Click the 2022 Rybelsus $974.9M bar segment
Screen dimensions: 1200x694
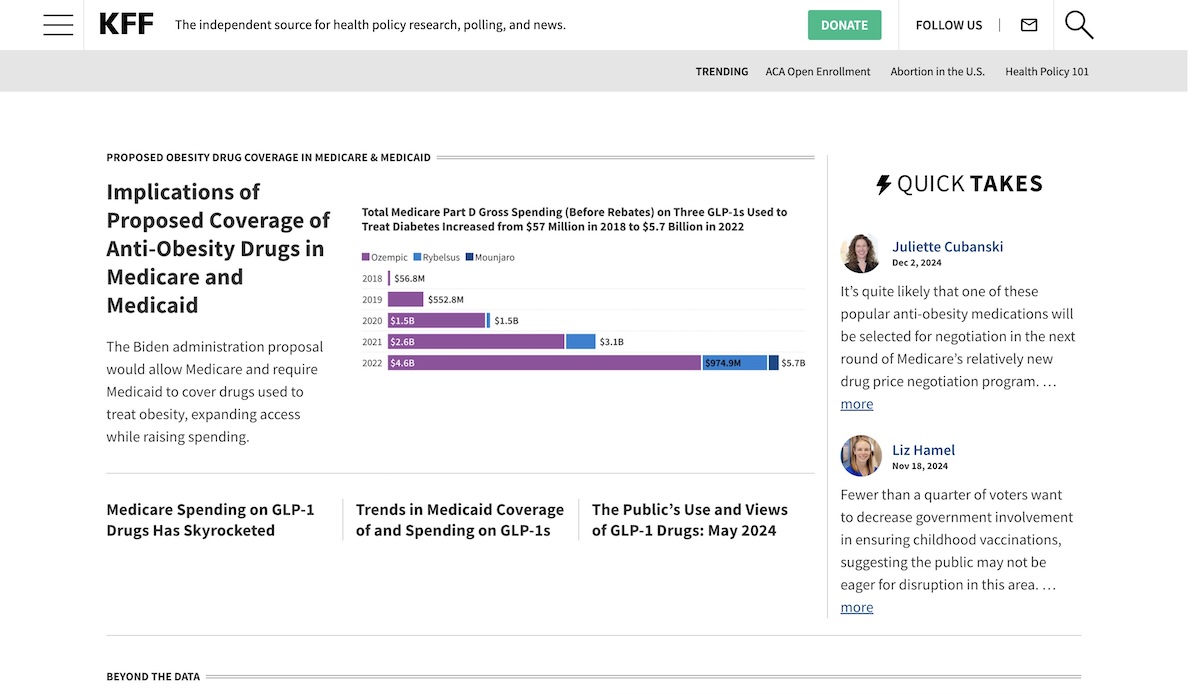(x=735, y=363)
